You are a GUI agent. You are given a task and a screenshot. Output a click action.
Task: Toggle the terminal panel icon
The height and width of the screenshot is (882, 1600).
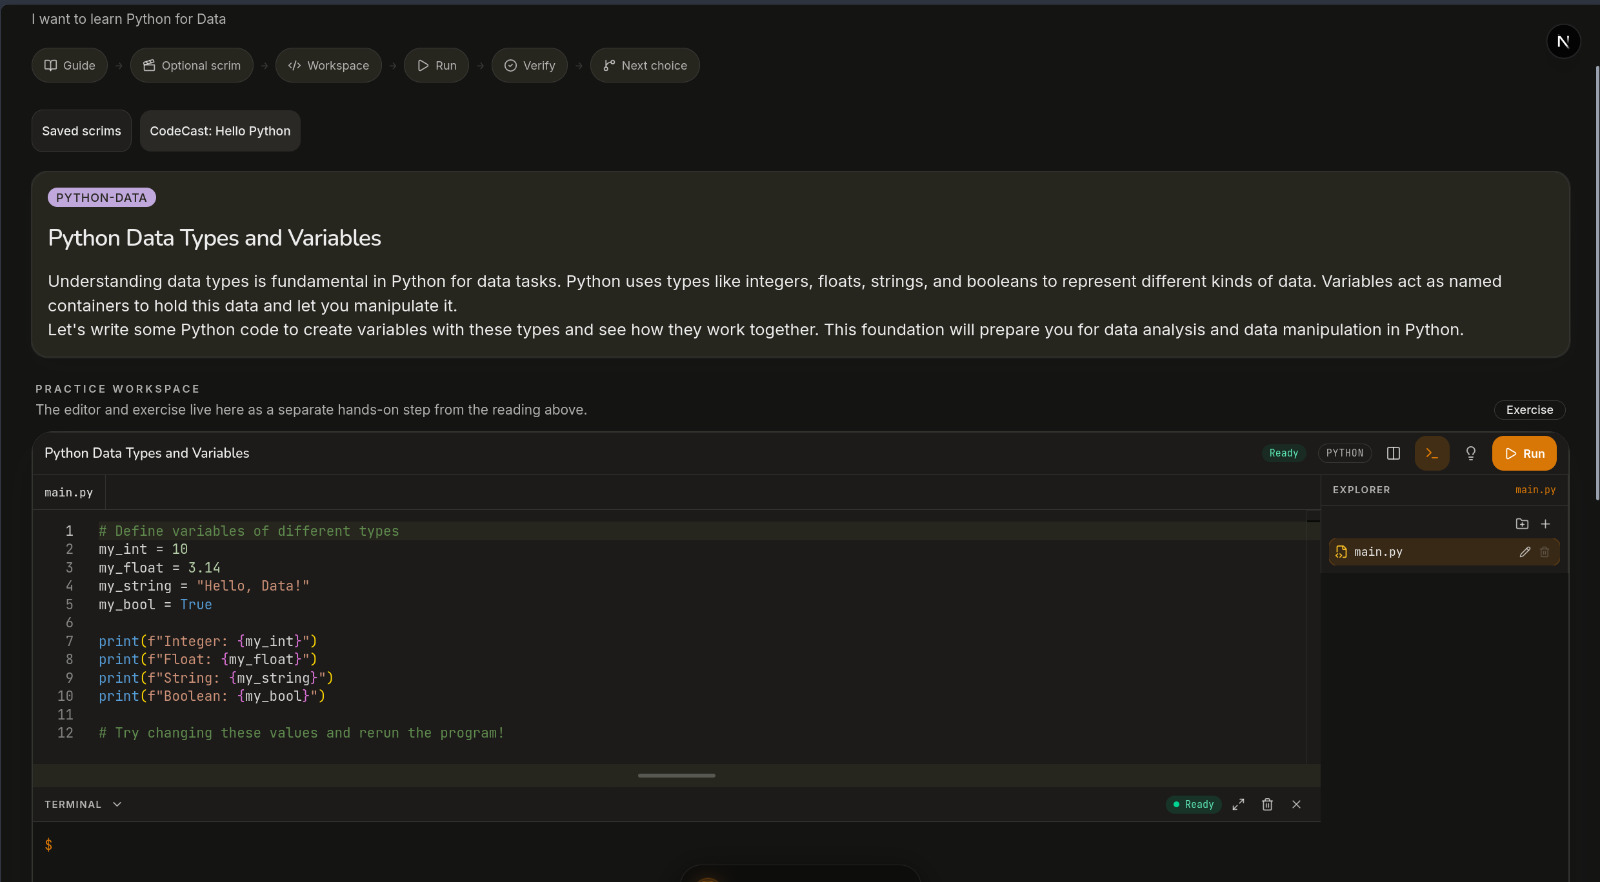click(1432, 453)
